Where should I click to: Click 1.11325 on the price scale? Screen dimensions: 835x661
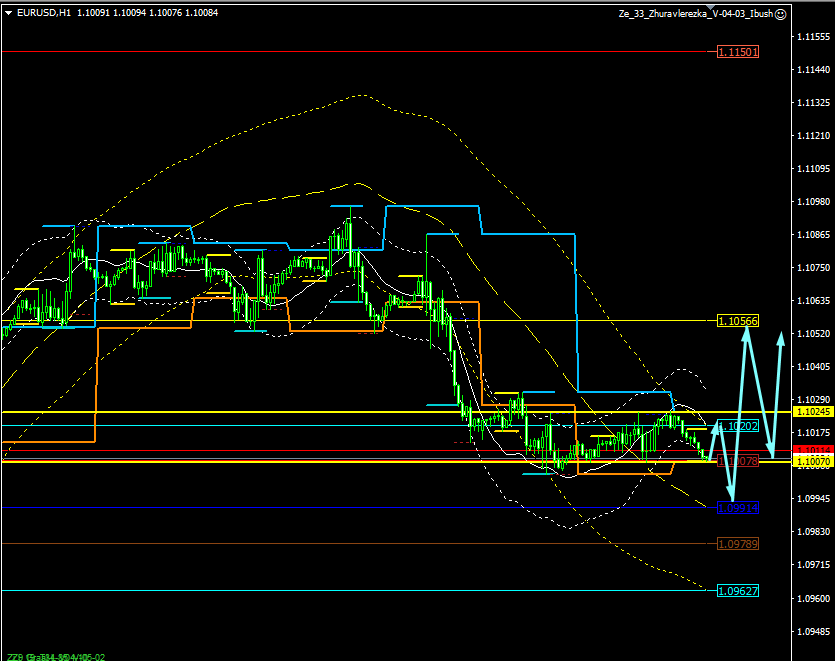click(x=813, y=103)
